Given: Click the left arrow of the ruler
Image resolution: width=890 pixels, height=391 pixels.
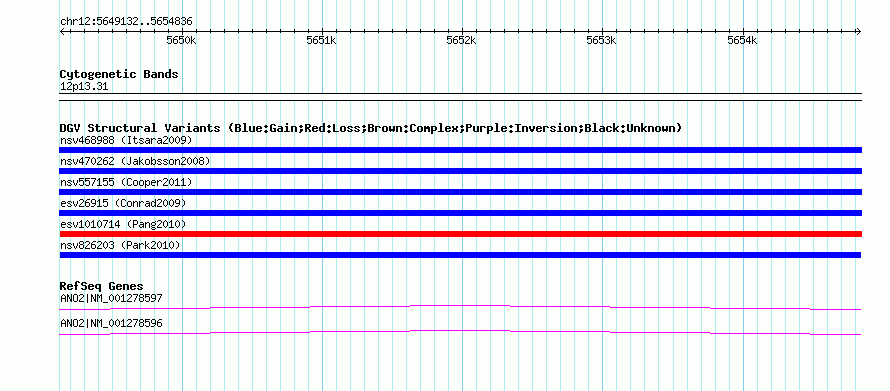Looking at the screenshot, I should (62, 32).
